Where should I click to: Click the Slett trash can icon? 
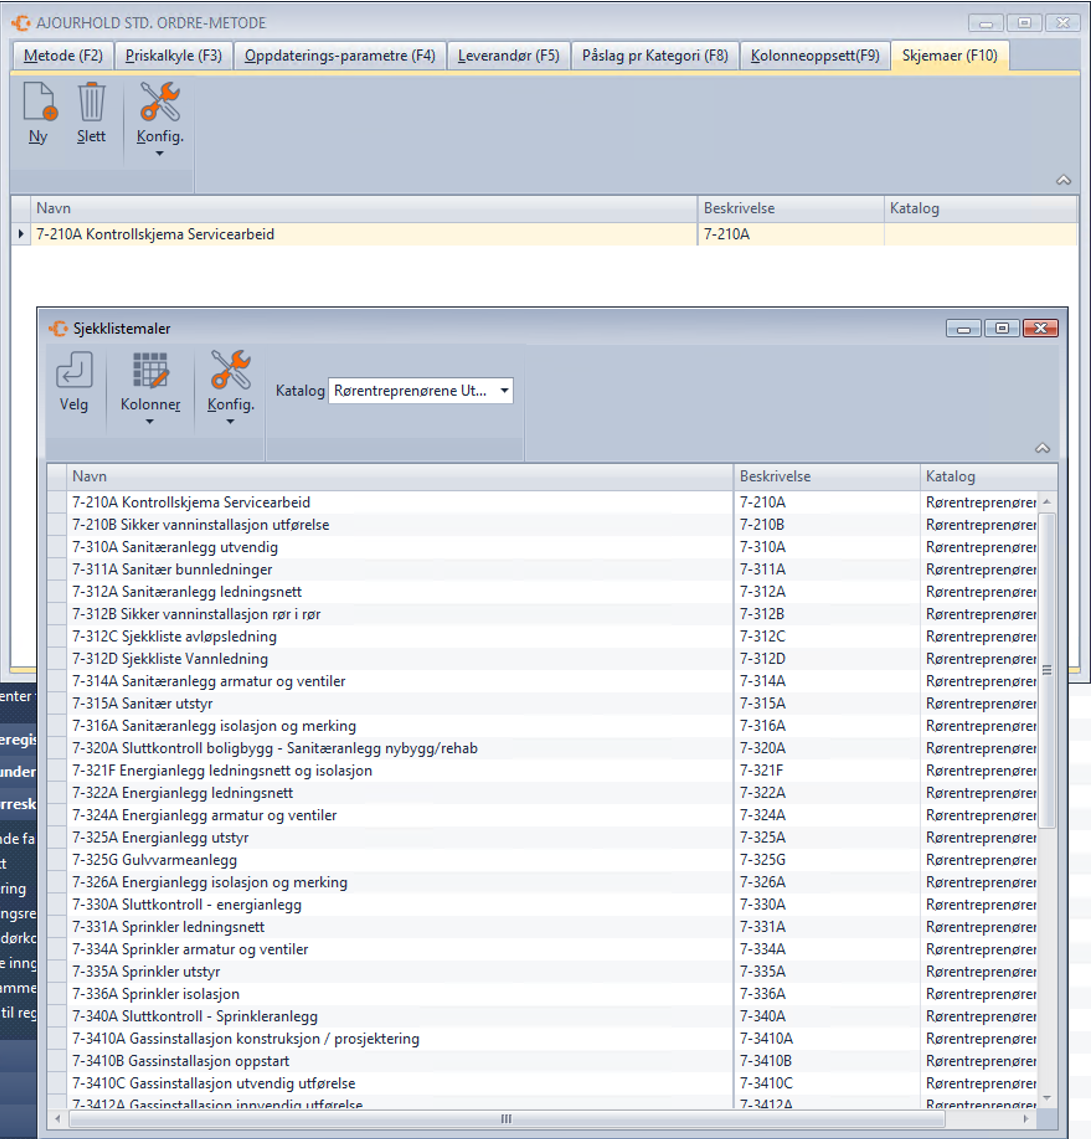(x=91, y=104)
